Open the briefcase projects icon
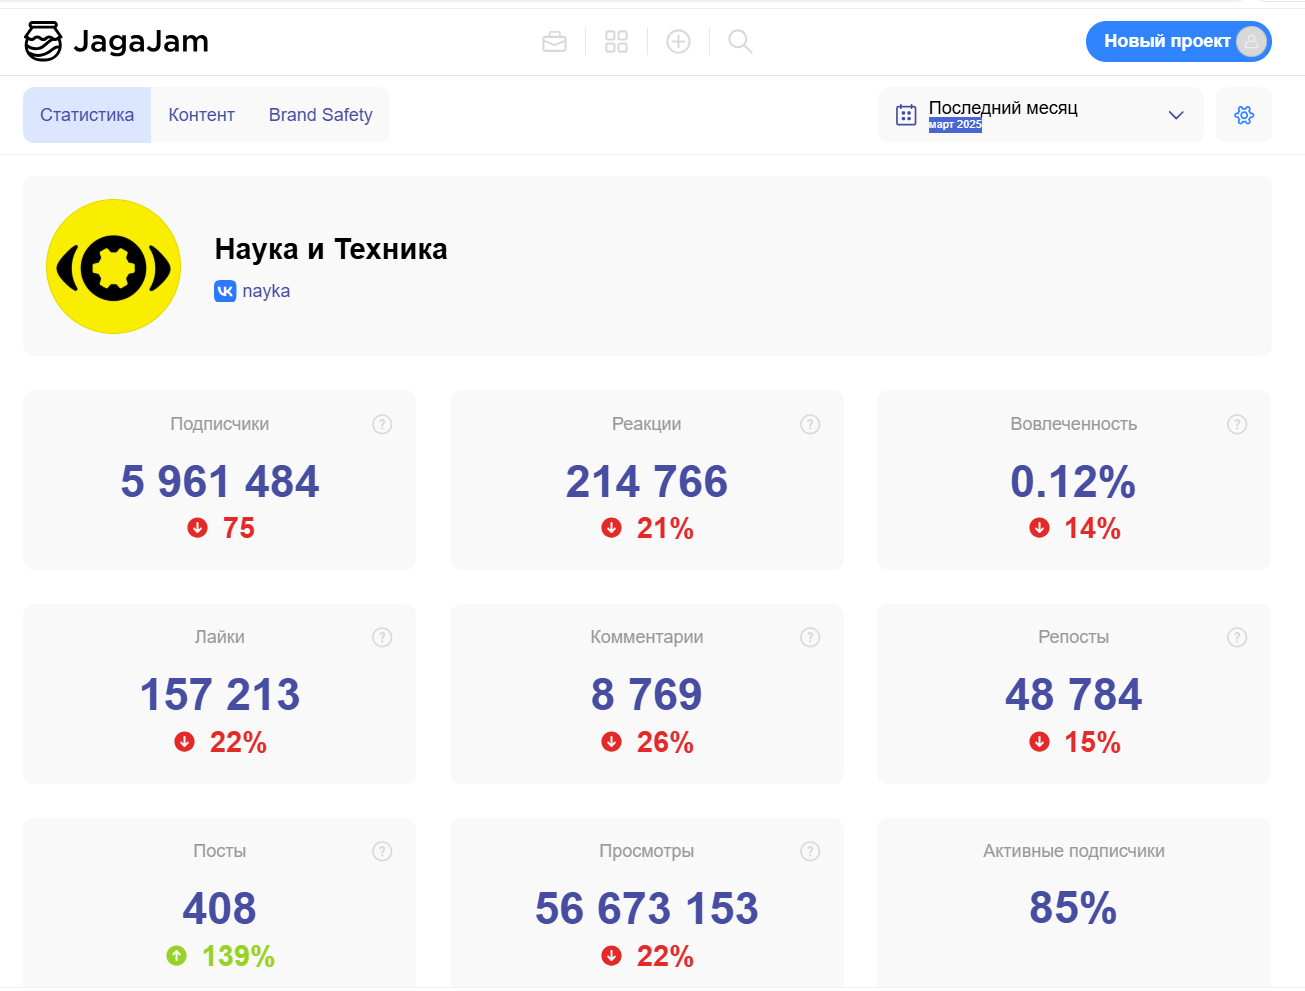The height and width of the screenshot is (991, 1305). coord(554,41)
